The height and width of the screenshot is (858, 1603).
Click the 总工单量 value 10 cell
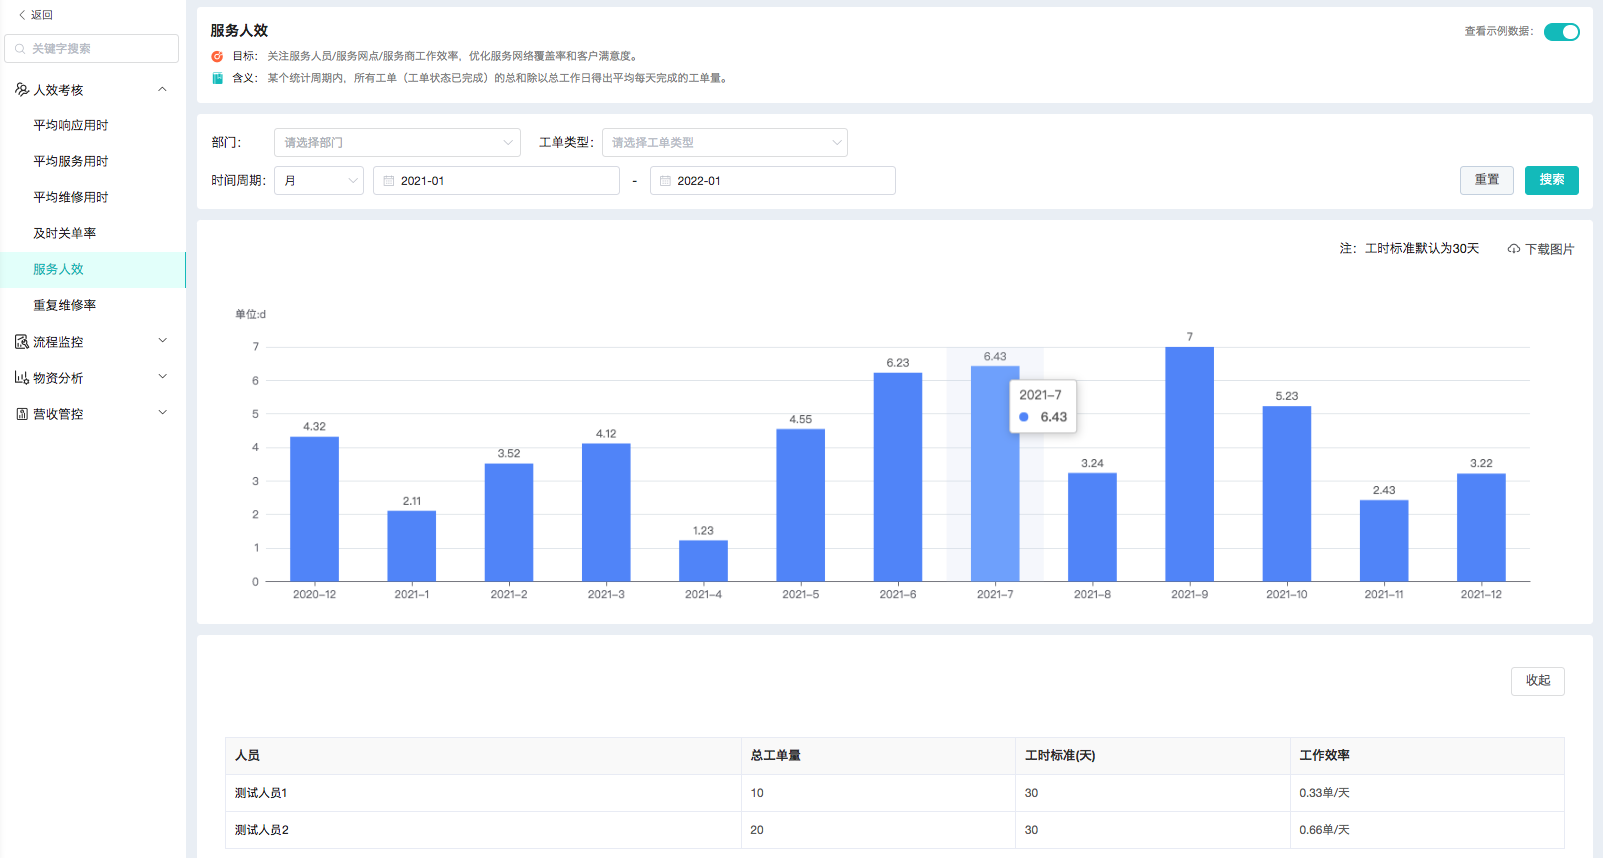pos(878,793)
